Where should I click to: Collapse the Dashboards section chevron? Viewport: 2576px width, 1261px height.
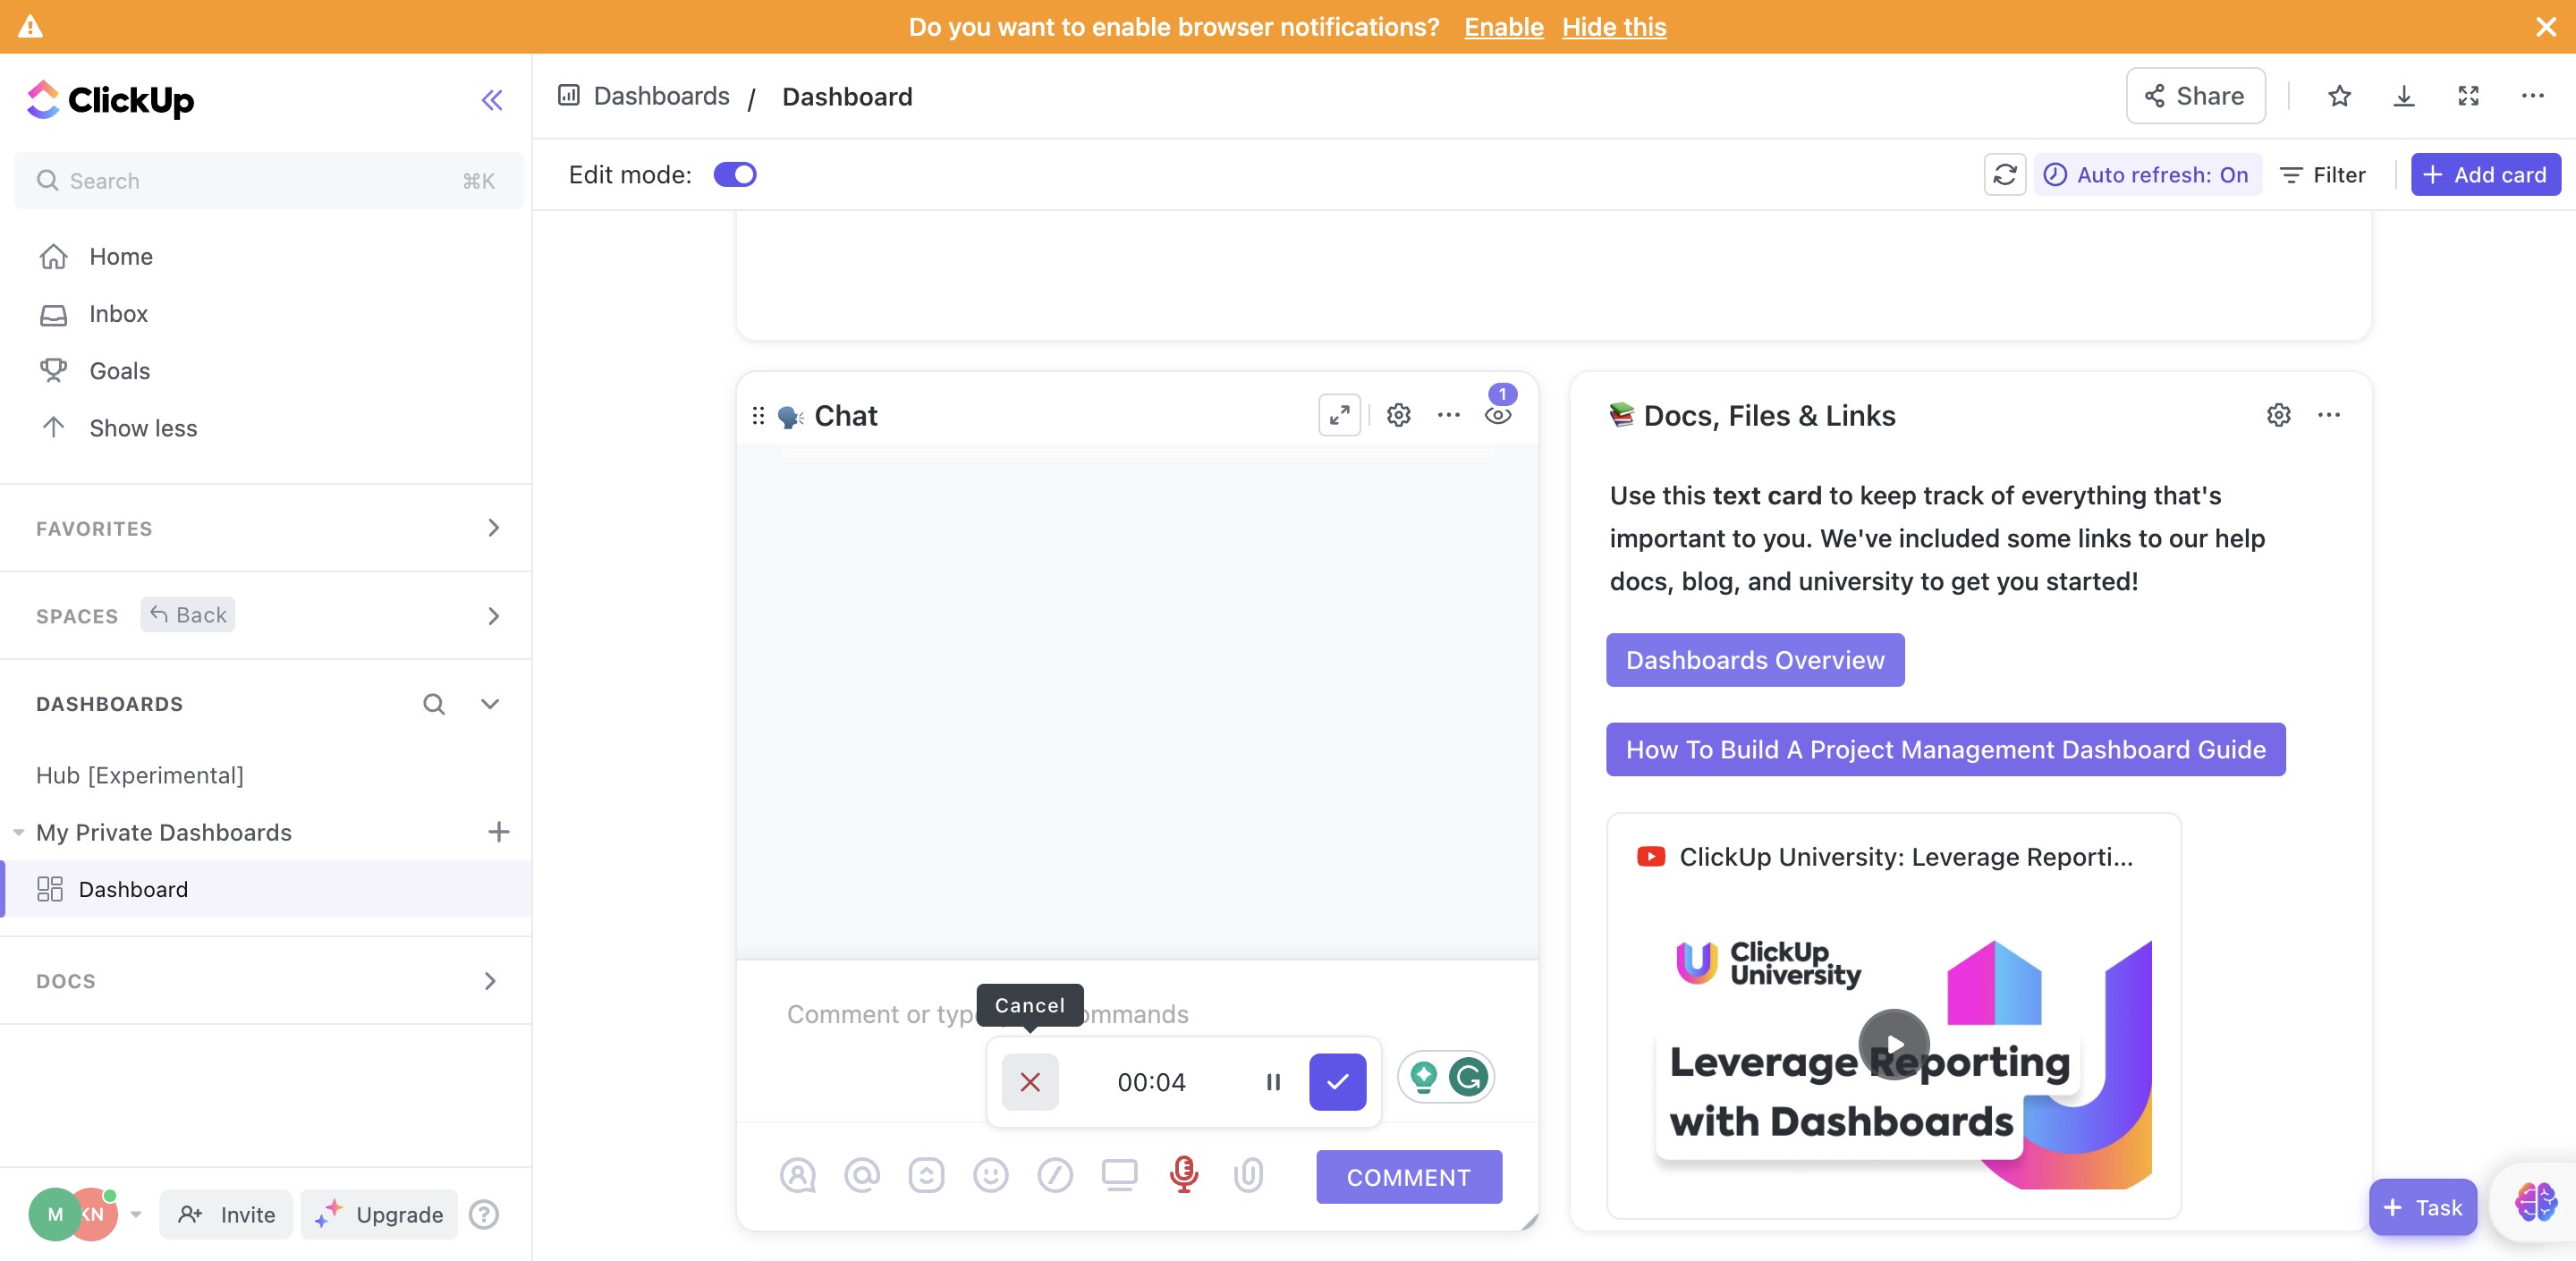tap(489, 704)
